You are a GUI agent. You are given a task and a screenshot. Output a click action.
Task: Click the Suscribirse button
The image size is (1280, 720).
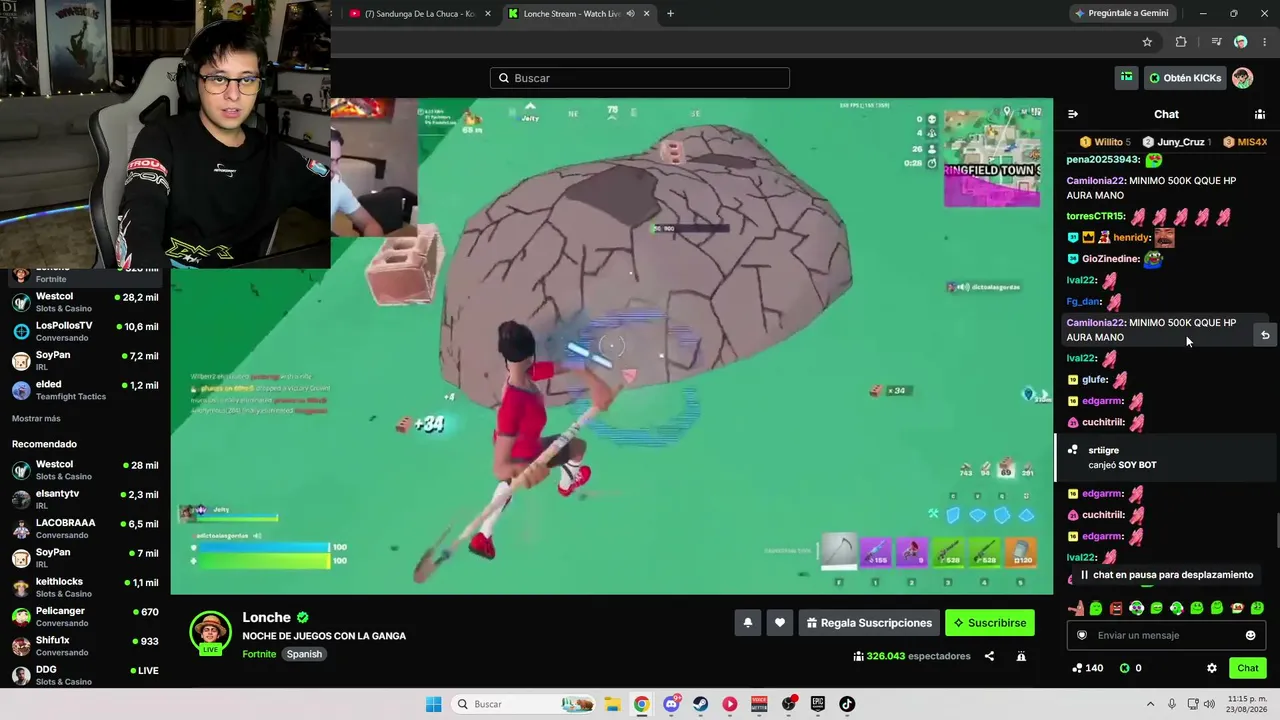(x=989, y=623)
